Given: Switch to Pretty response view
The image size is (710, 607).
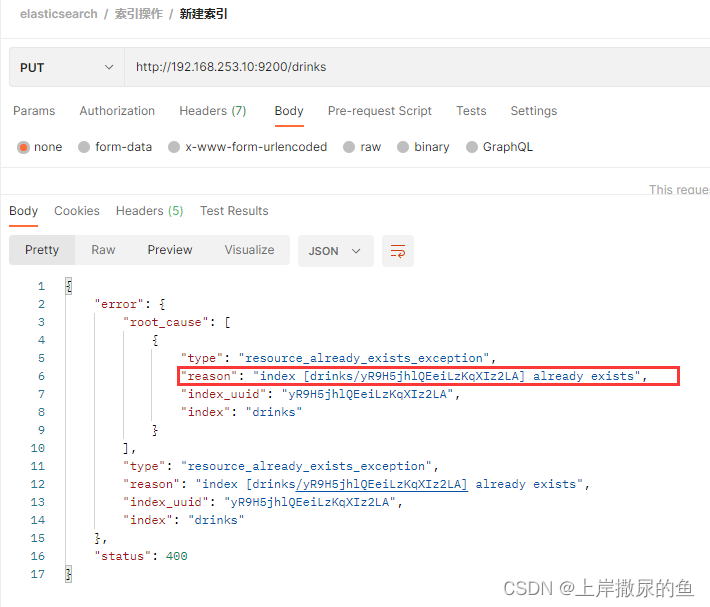Looking at the screenshot, I should coord(42,250).
